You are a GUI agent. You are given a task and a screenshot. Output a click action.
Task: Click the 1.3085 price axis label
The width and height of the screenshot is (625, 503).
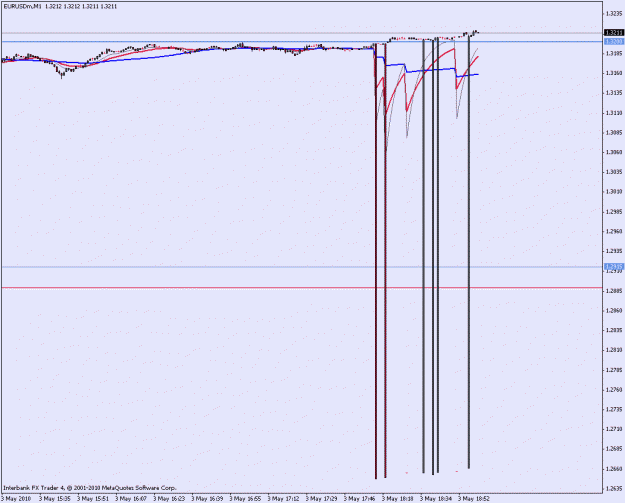tap(614, 132)
